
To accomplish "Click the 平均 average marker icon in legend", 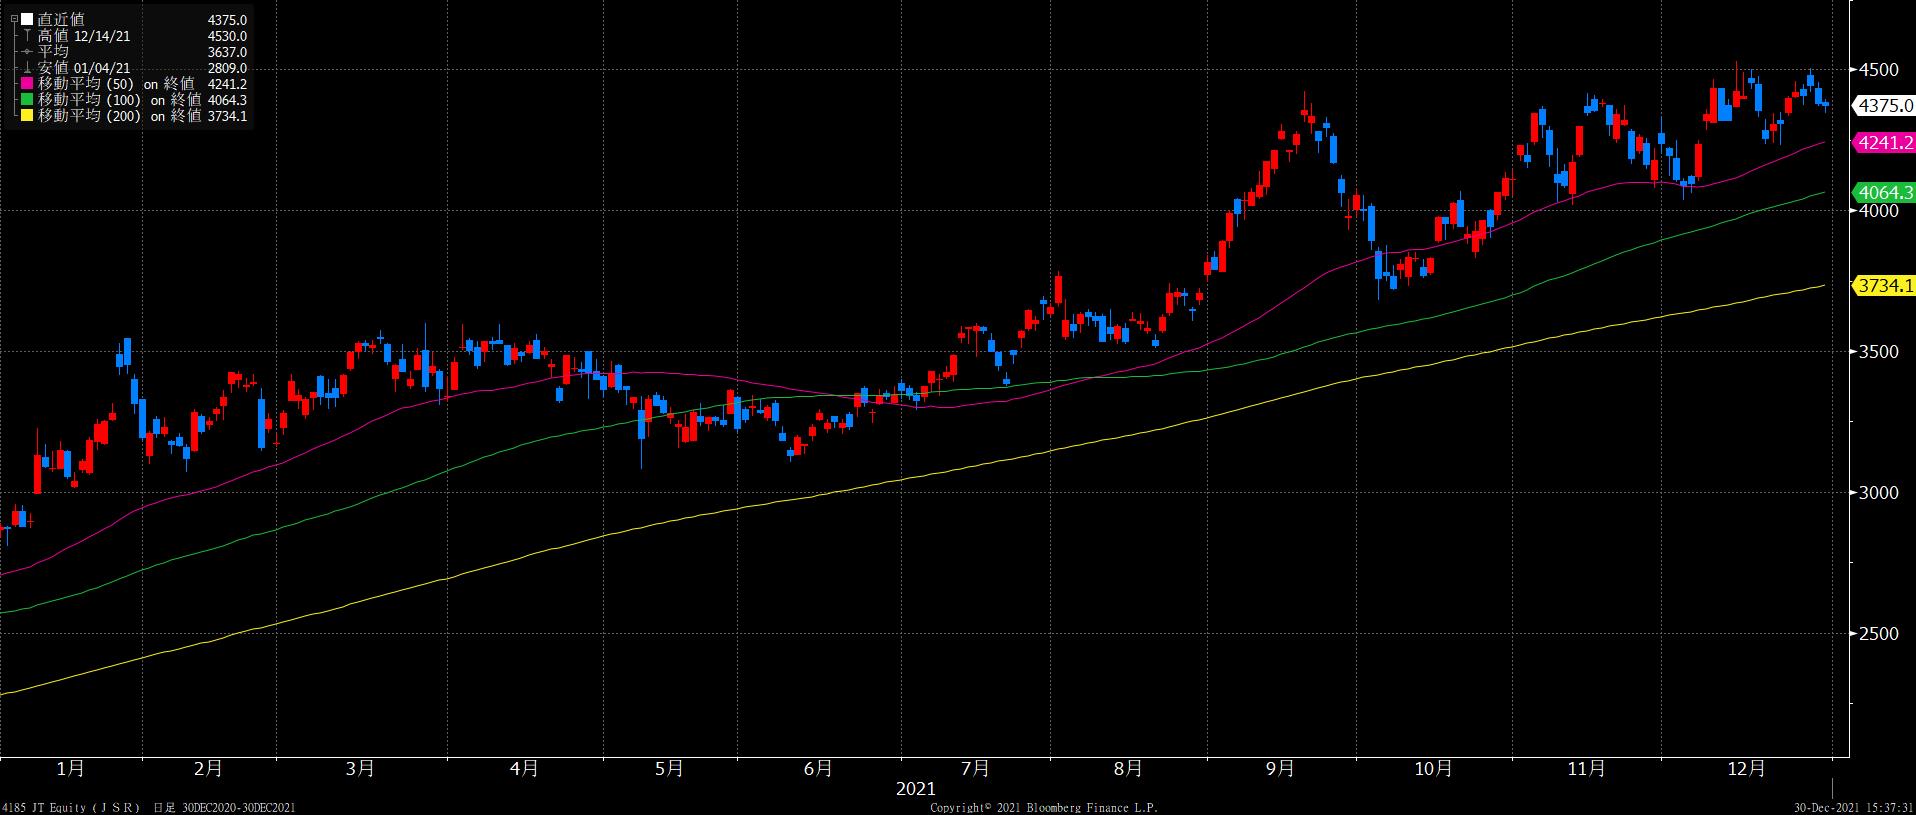I will tap(27, 52).
